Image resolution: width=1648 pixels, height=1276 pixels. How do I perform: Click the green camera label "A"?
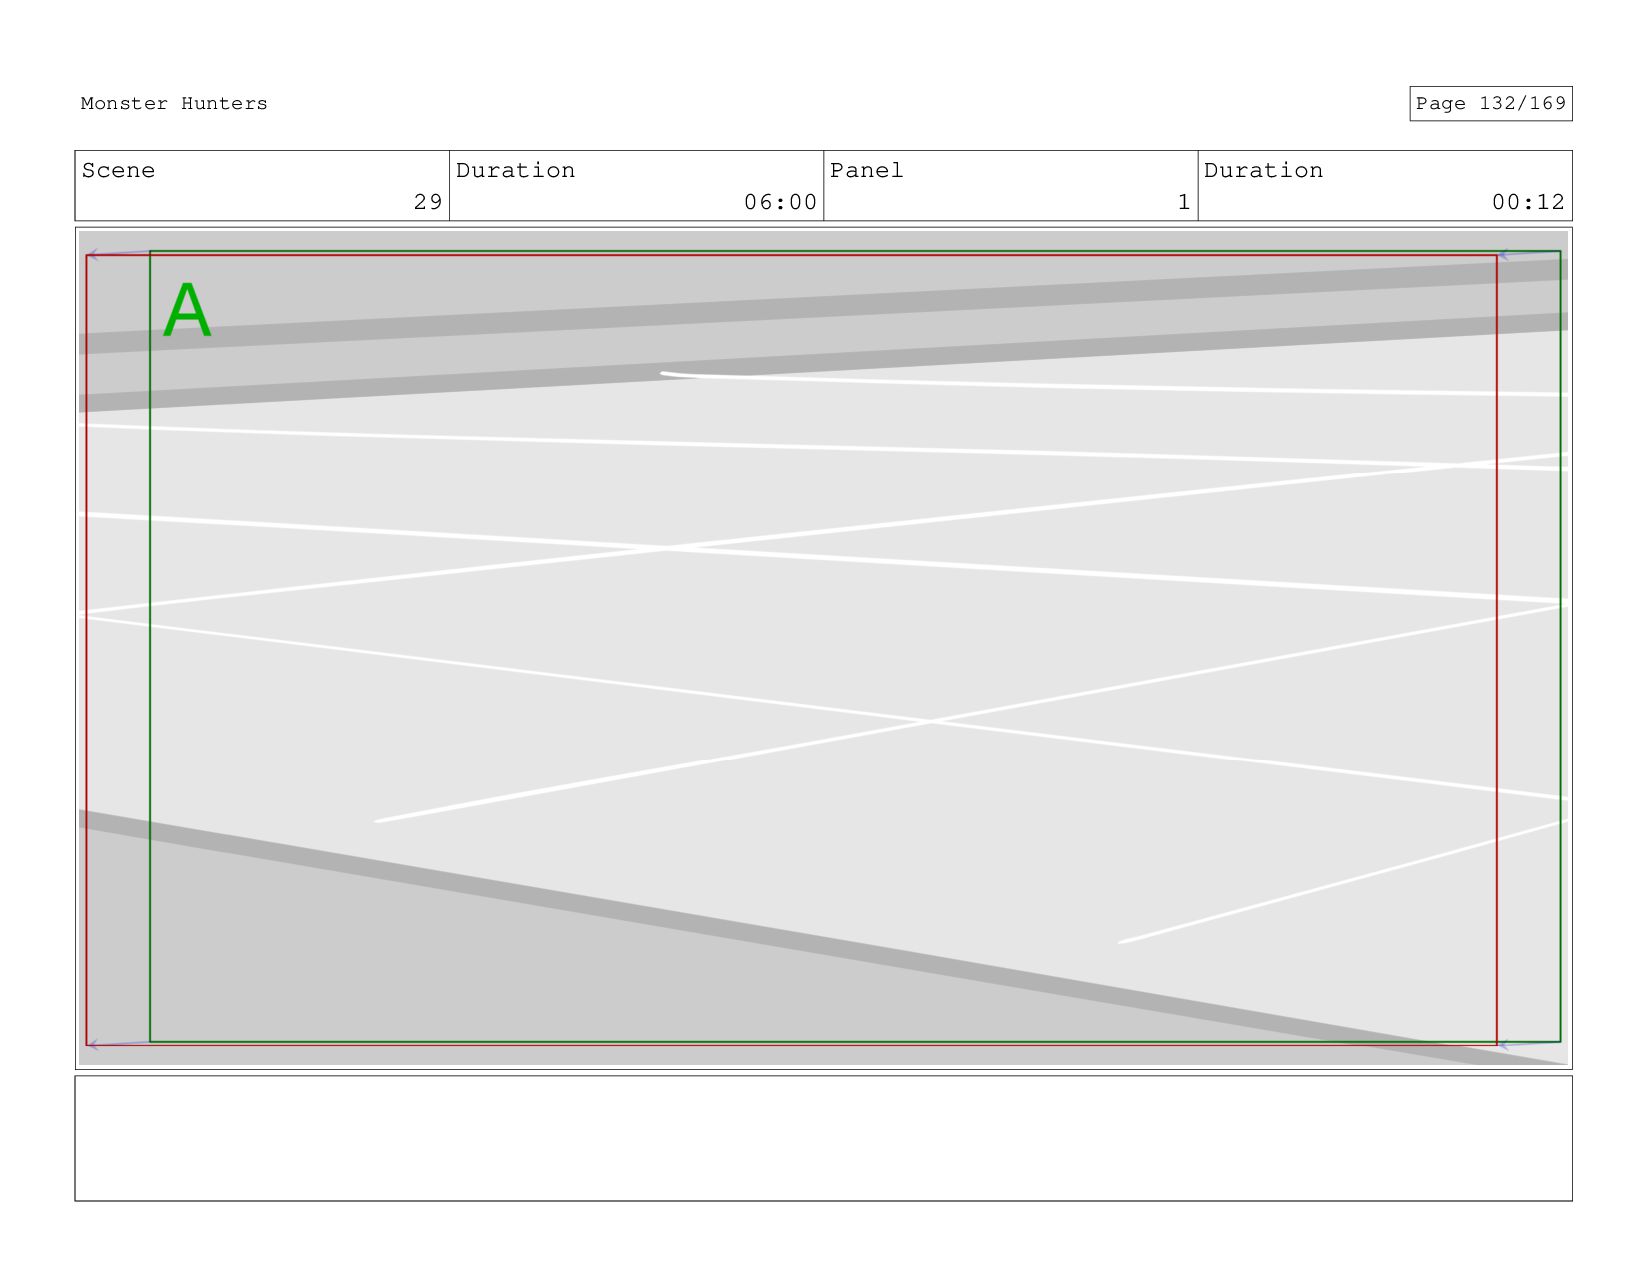click(187, 311)
